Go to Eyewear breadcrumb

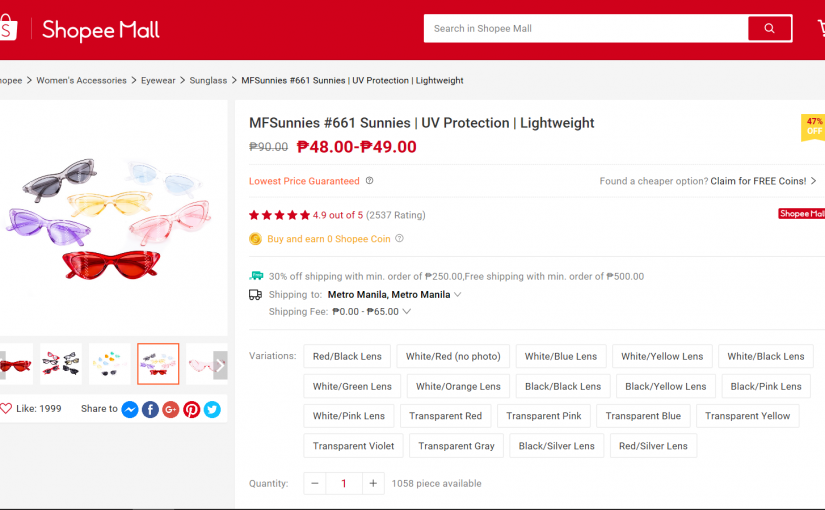coord(158,81)
